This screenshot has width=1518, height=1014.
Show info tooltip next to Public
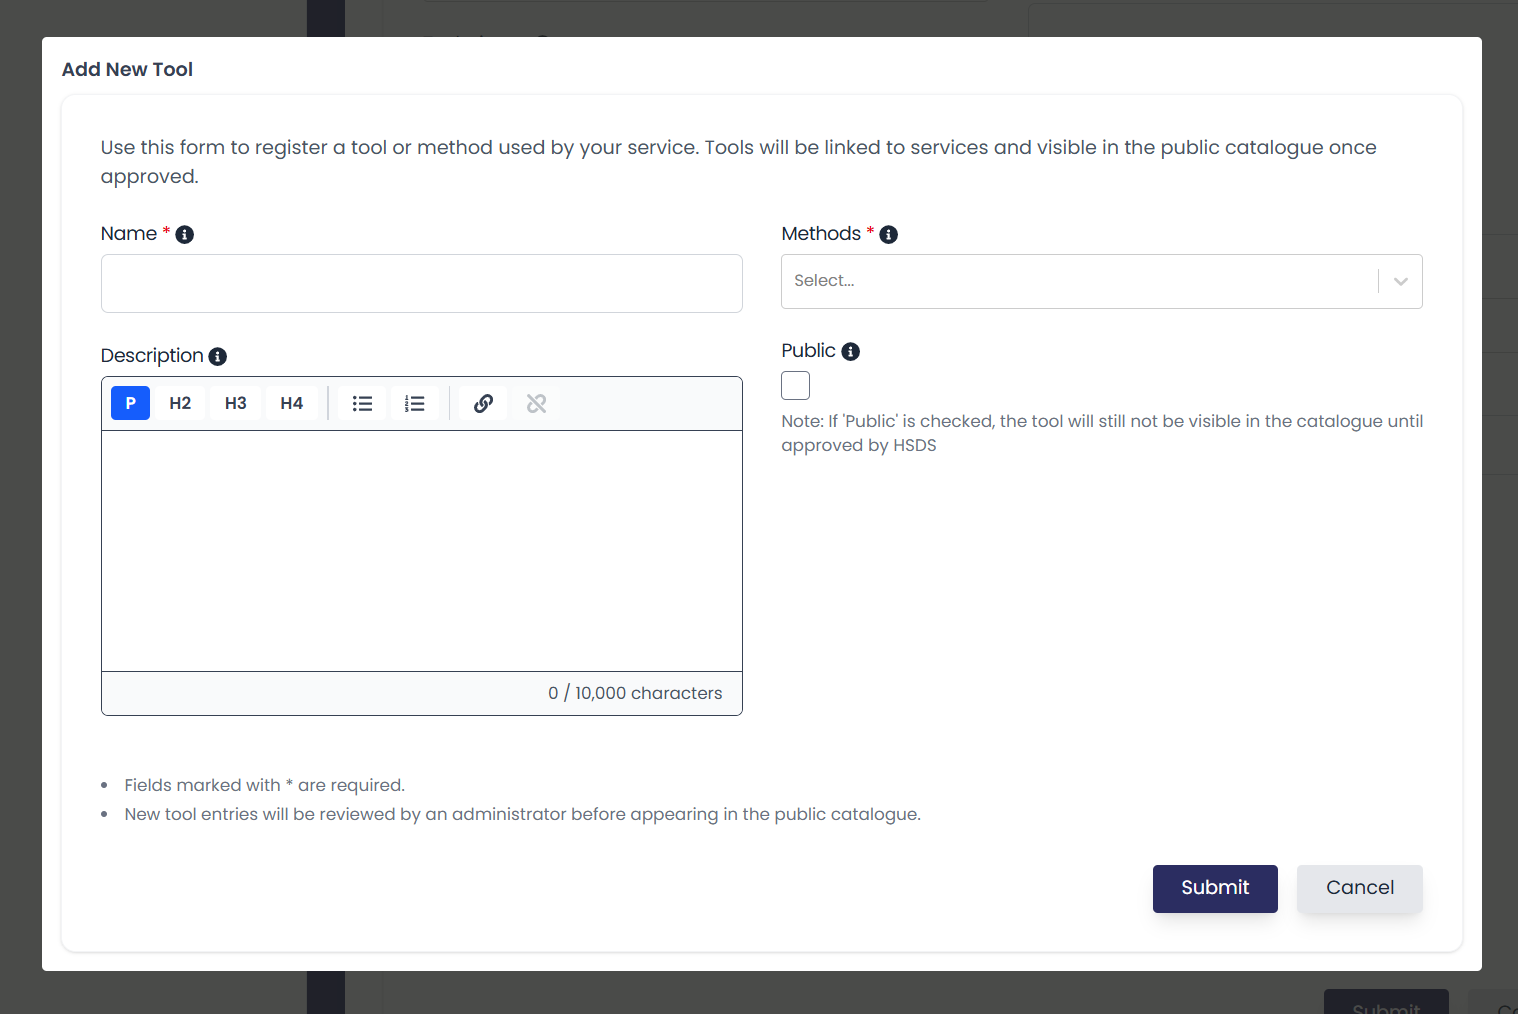[x=851, y=351]
